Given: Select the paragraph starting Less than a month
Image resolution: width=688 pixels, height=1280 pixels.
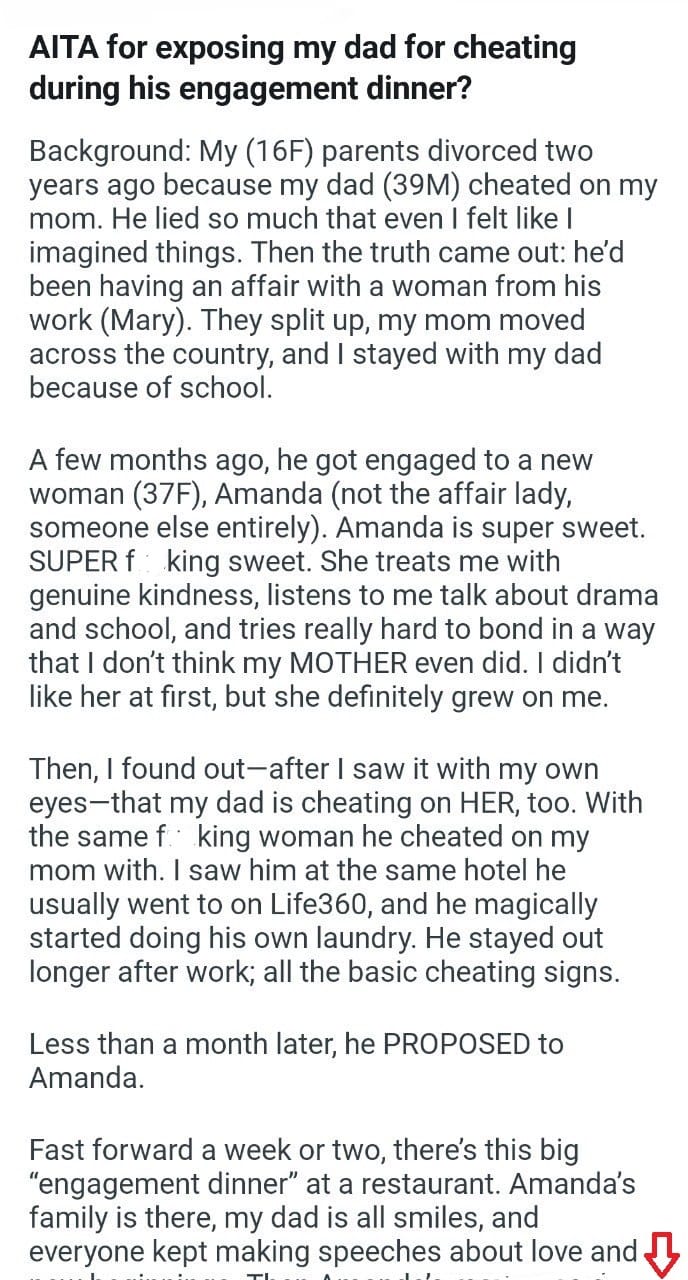Looking at the screenshot, I should 296,1061.
